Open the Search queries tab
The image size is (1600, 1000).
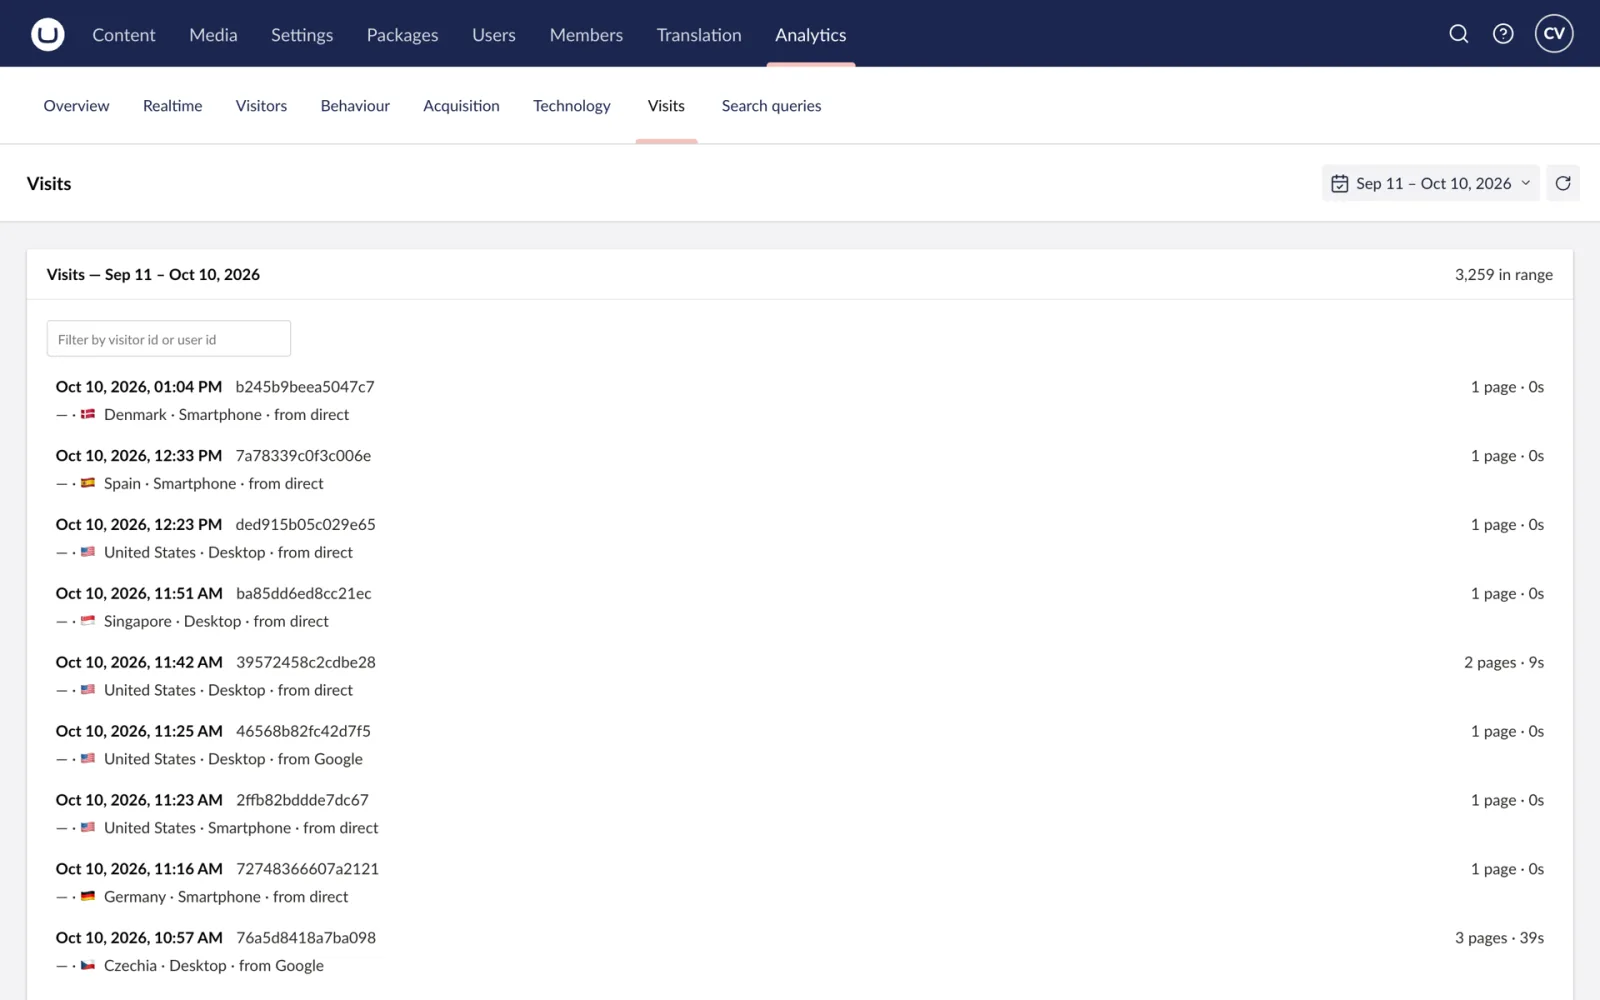pyautogui.click(x=771, y=106)
